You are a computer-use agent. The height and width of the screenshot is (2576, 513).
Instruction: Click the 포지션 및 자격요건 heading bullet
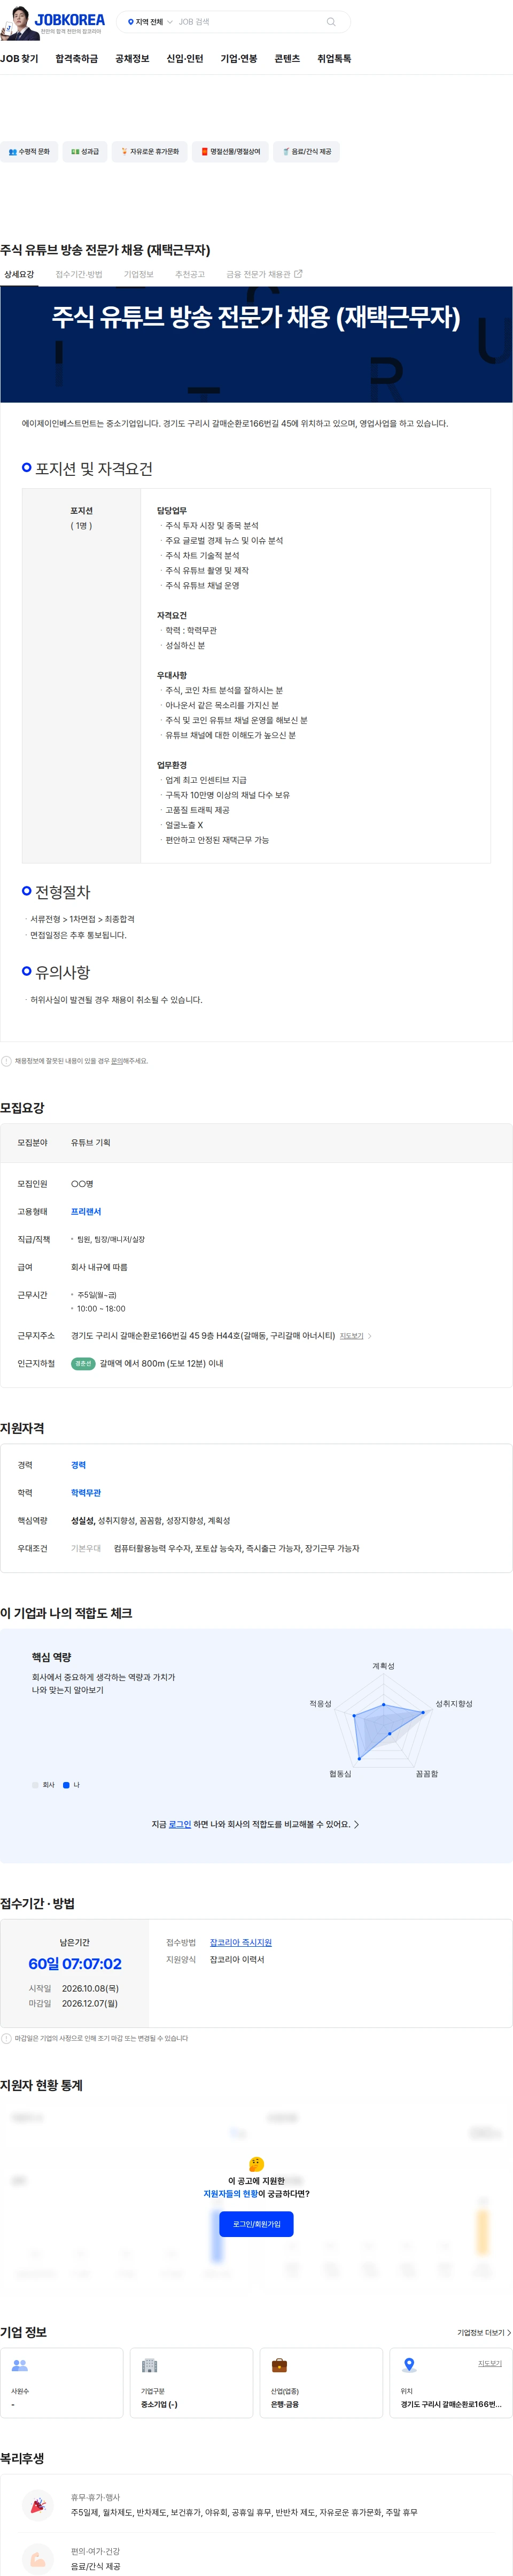(x=27, y=468)
